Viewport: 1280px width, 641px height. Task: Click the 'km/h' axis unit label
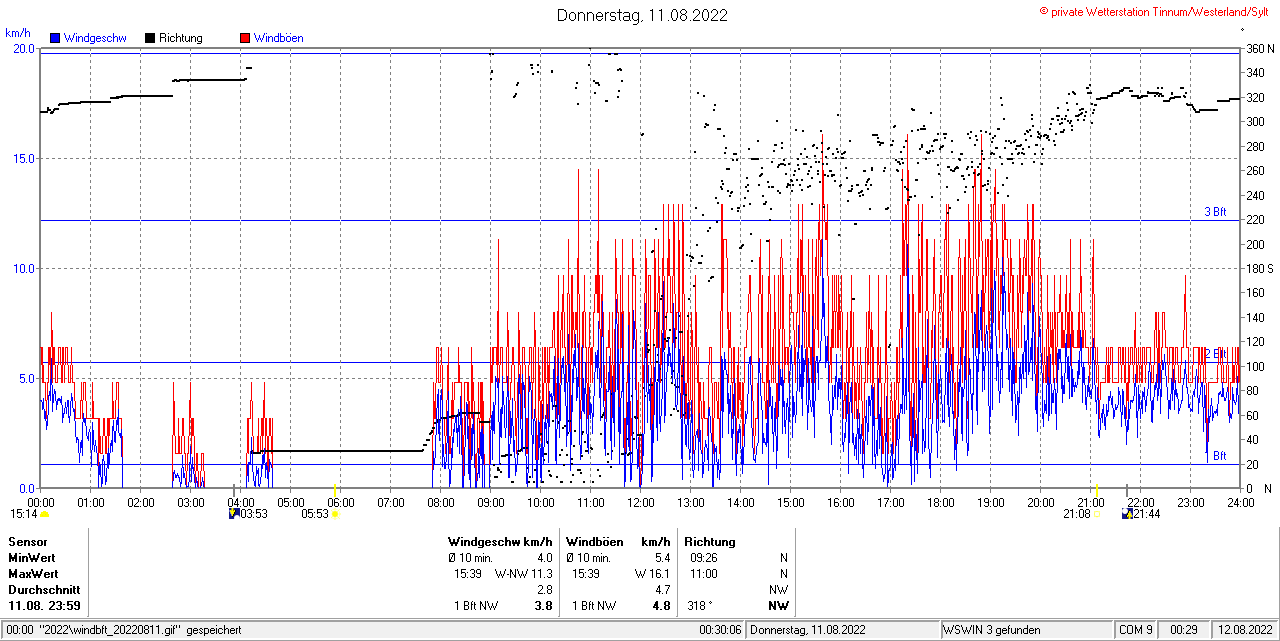pos(17,33)
